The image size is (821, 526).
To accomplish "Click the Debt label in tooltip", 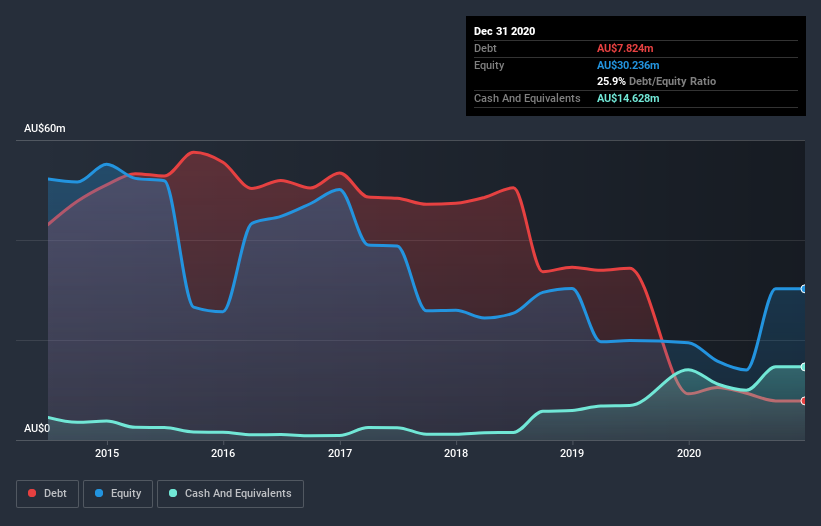I will click(x=485, y=48).
